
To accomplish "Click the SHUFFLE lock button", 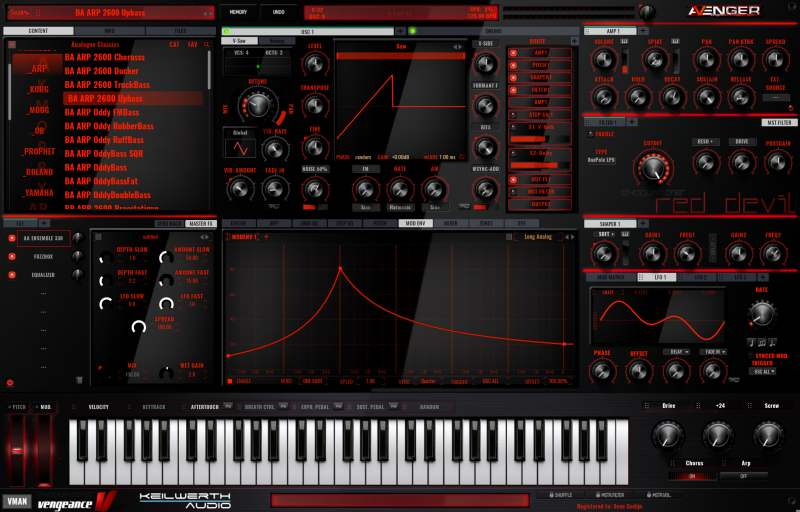I will click(560, 495).
